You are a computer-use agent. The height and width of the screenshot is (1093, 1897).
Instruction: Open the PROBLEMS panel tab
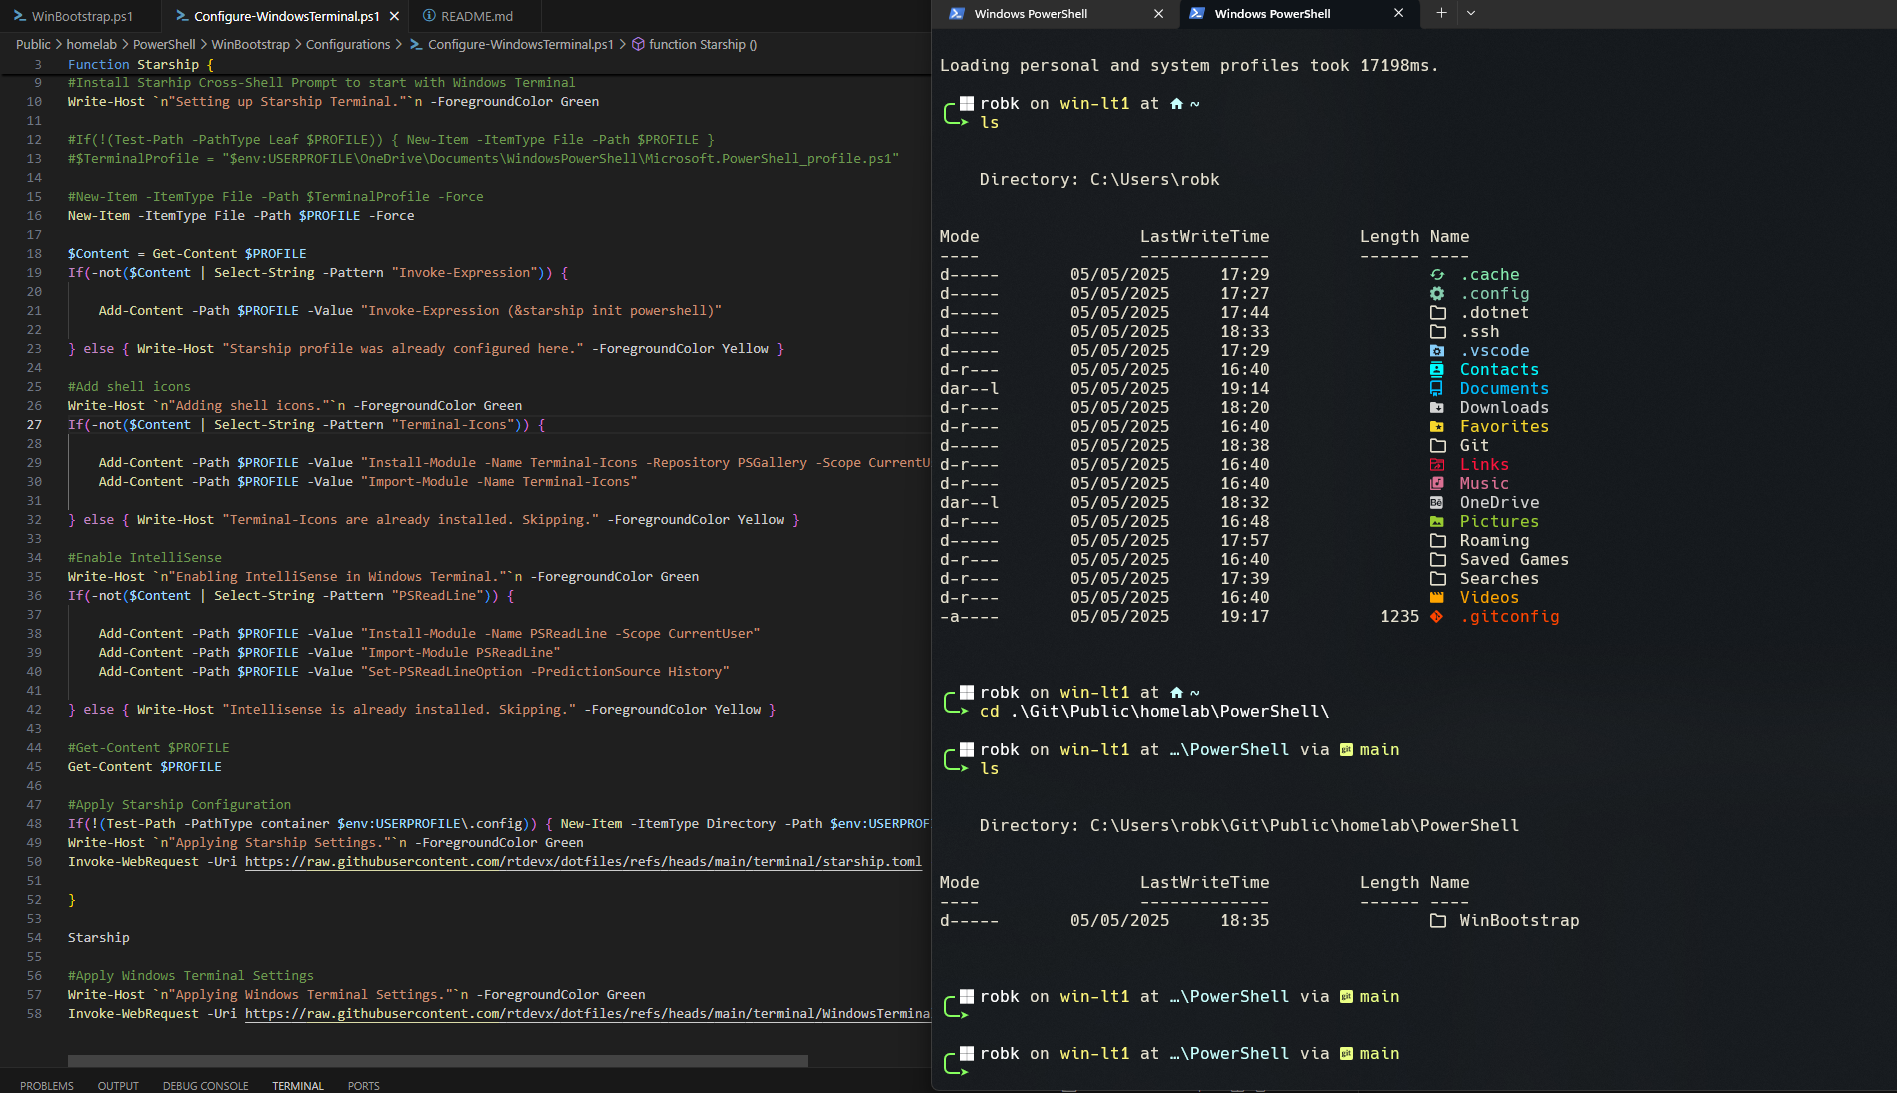pyautogui.click(x=46, y=1086)
